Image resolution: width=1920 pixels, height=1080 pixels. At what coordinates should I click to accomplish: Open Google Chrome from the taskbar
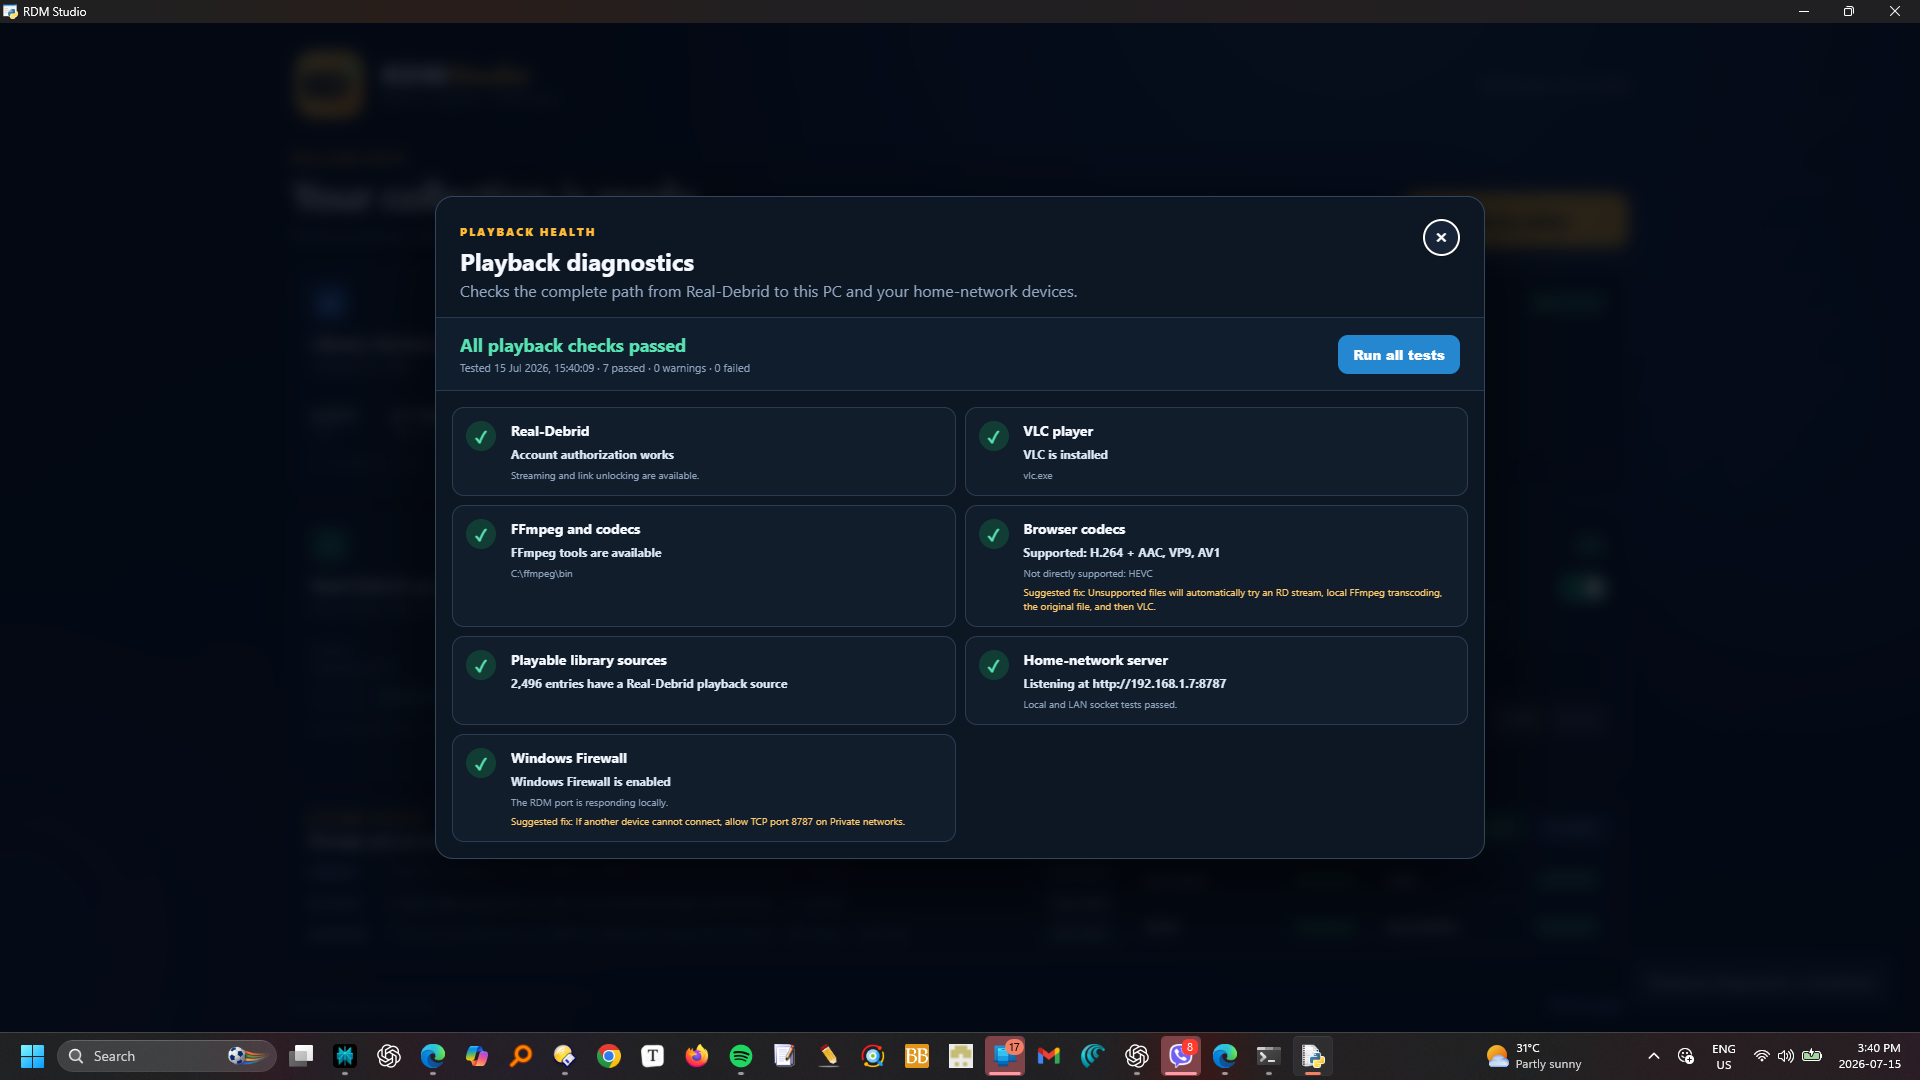(x=609, y=1056)
